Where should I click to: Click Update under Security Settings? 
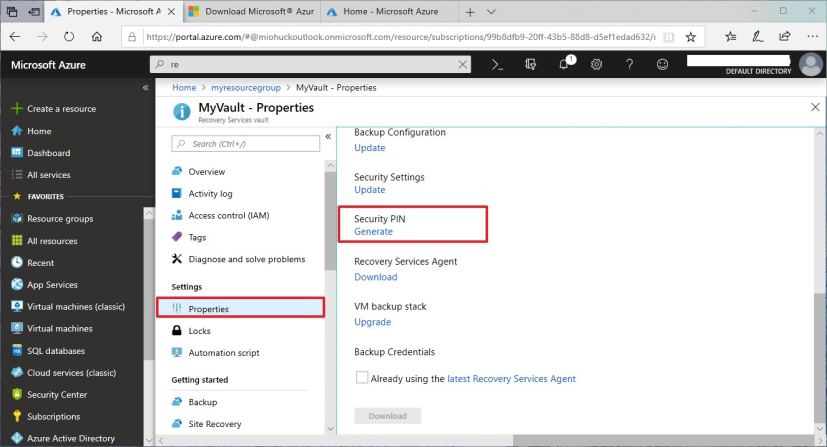(370, 189)
